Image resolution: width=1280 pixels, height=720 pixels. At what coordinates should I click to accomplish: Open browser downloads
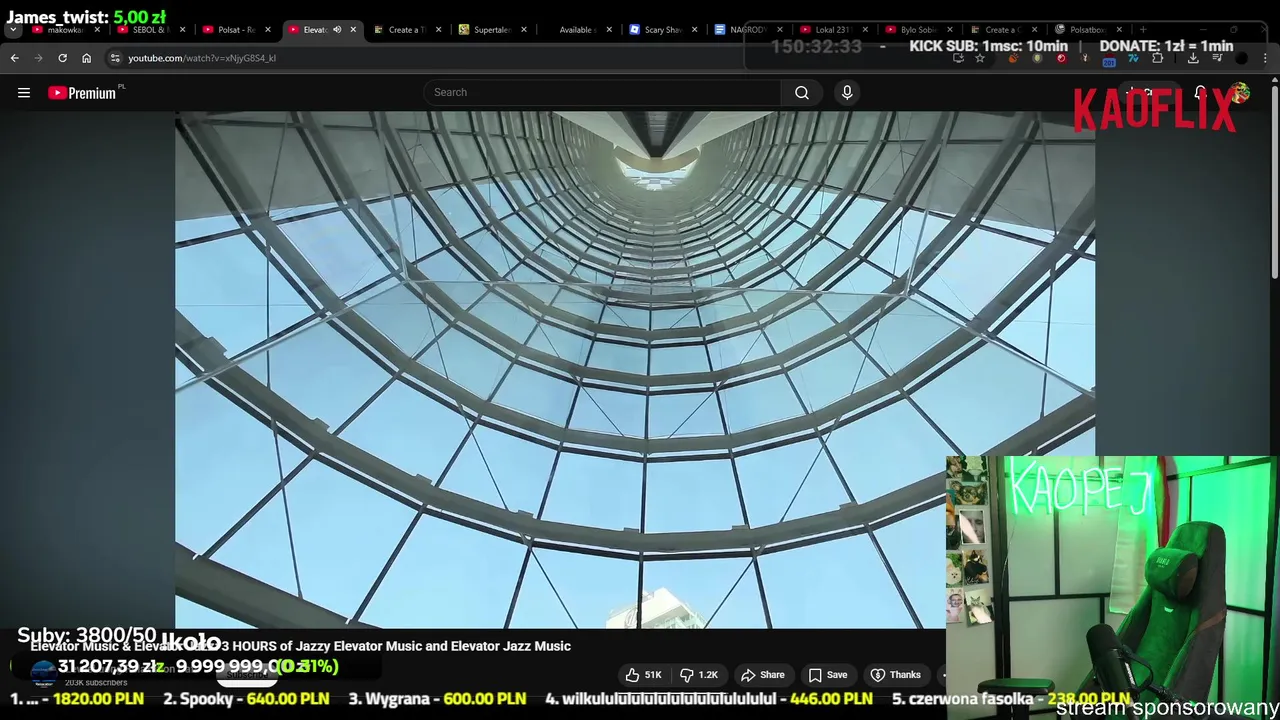[x=1193, y=58]
